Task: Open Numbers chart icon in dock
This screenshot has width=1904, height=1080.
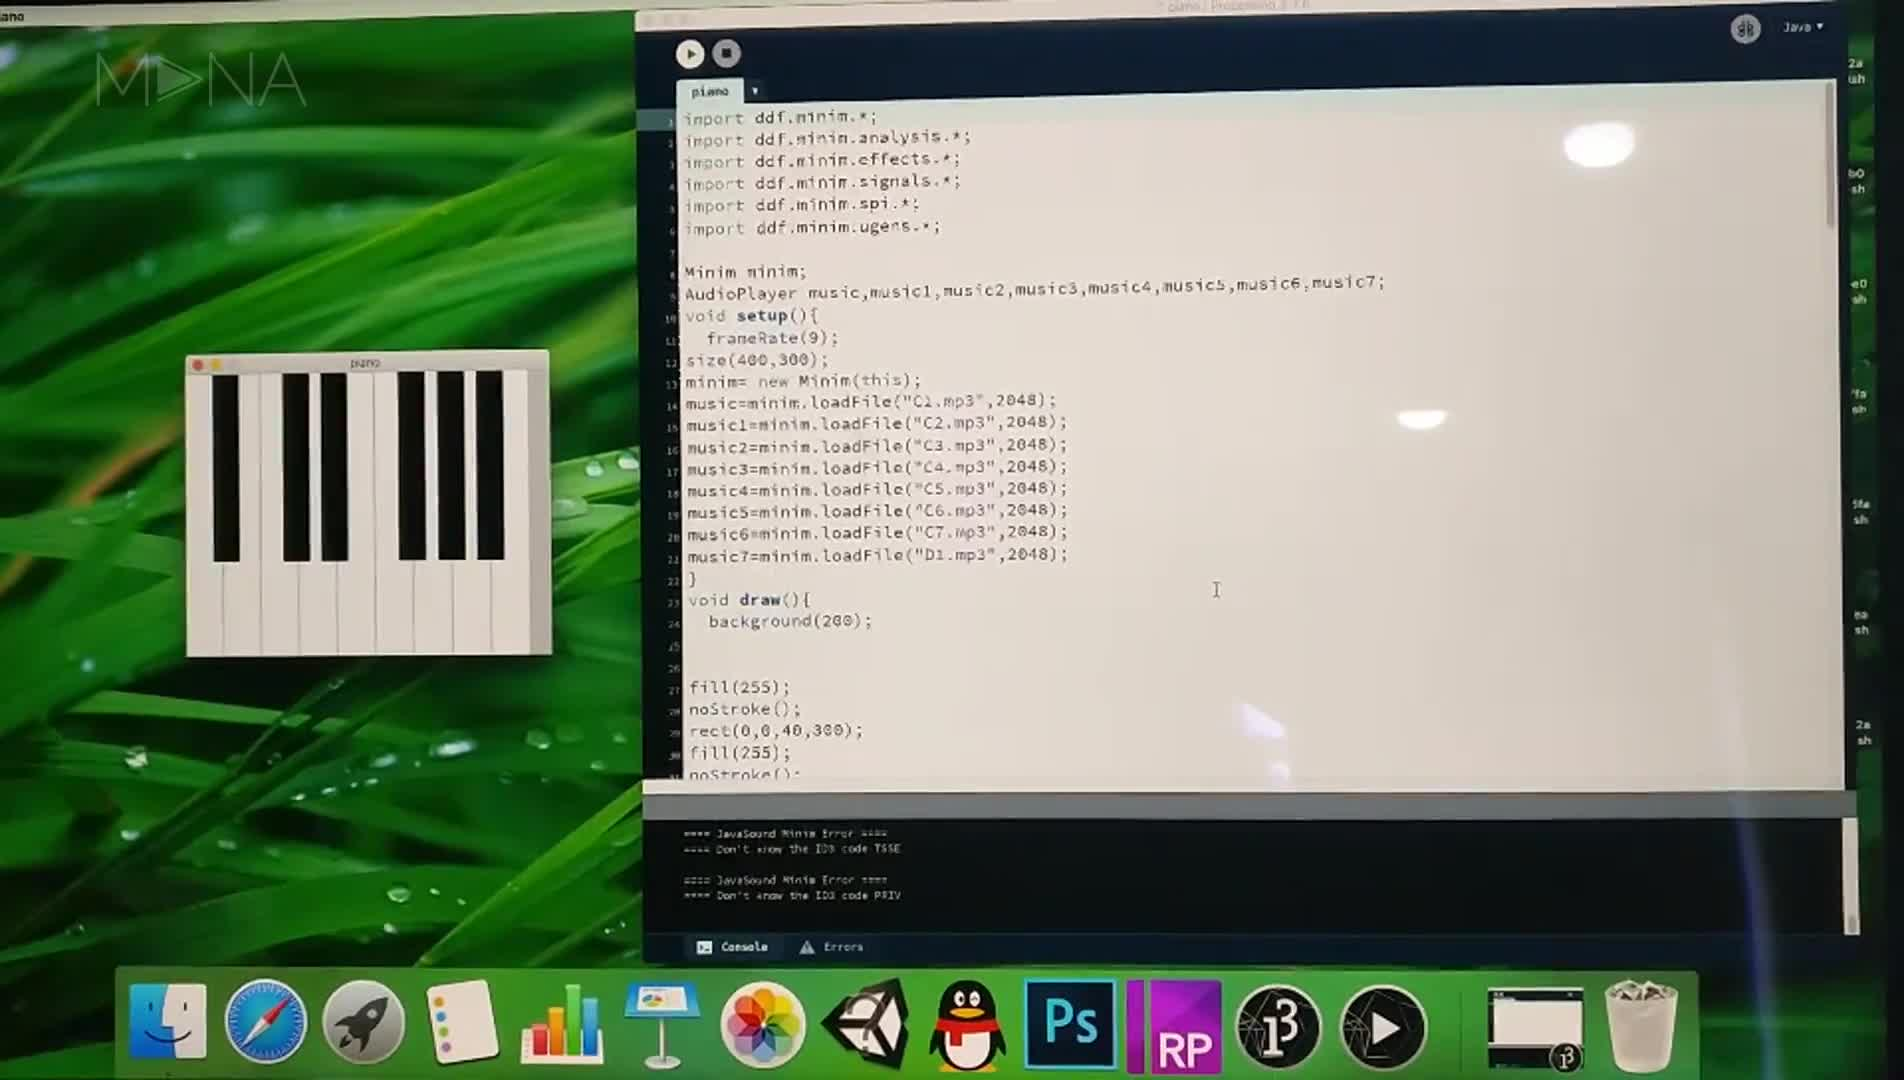Action: [x=562, y=1022]
